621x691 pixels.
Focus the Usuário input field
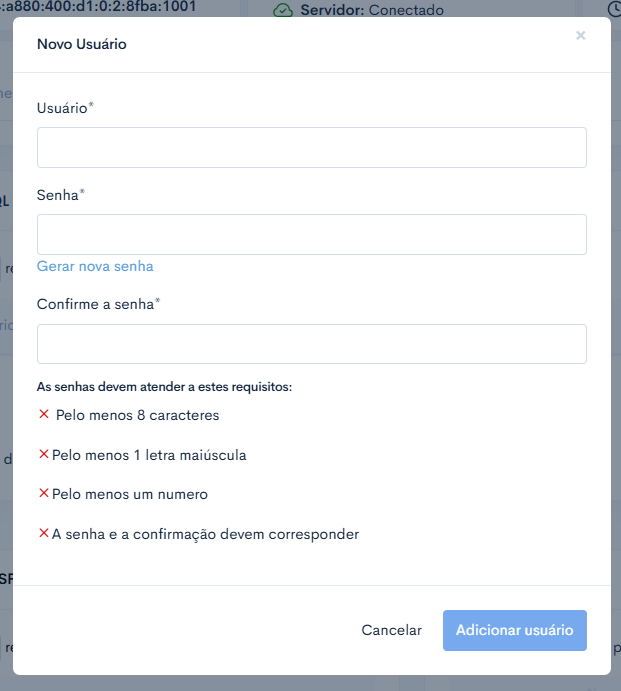coord(312,148)
